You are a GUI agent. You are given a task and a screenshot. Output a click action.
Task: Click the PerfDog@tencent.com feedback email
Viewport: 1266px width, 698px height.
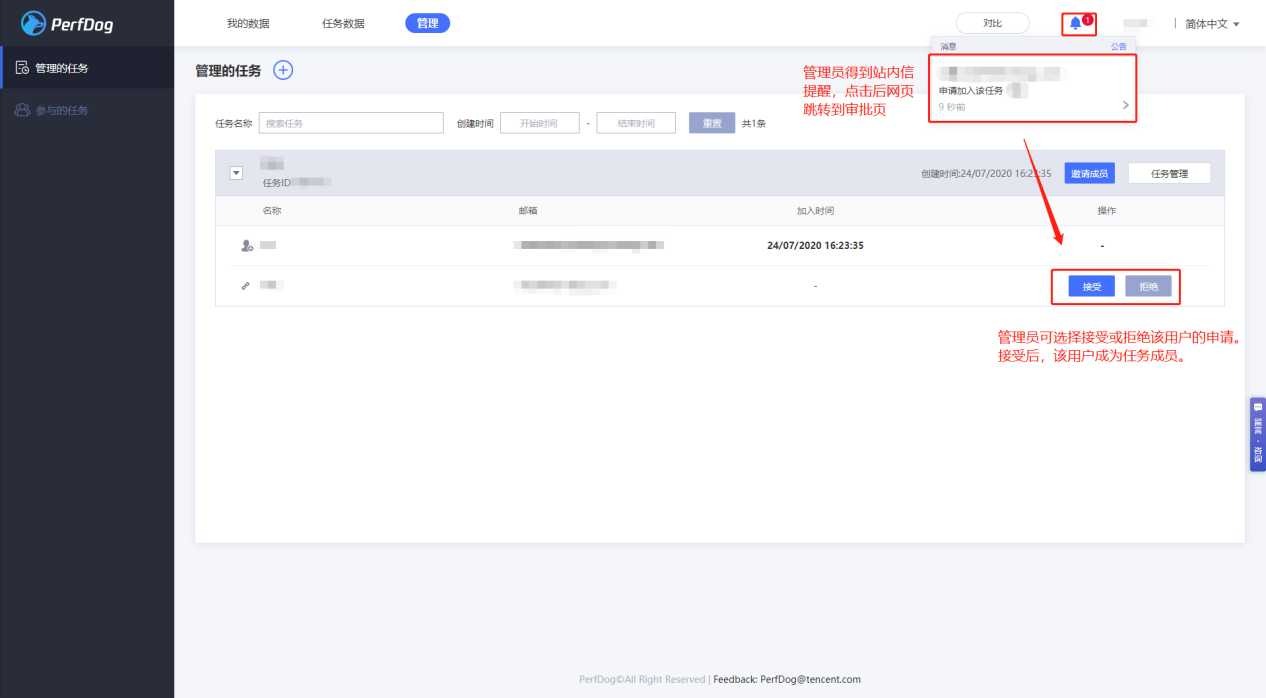point(810,679)
